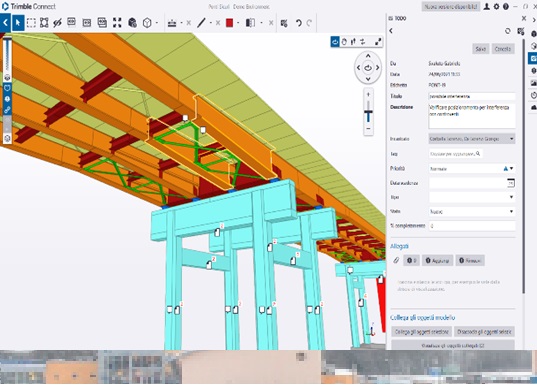Open settings gear icon in title bar

coord(496,7)
